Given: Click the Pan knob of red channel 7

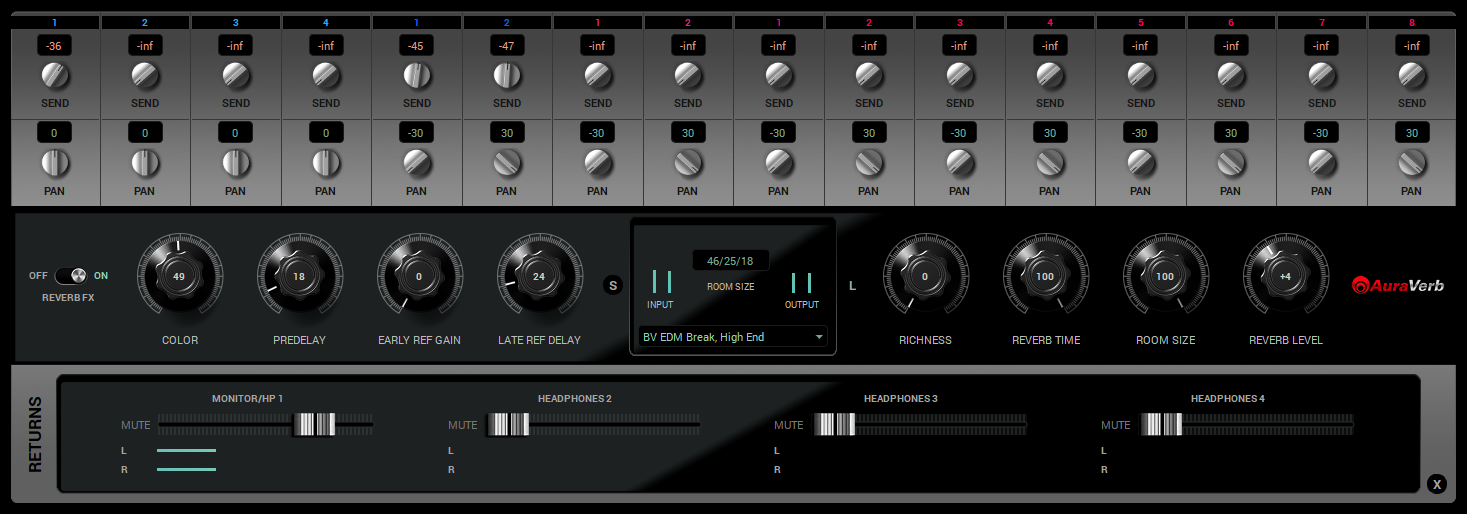Looking at the screenshot, I should (1322, 163).
